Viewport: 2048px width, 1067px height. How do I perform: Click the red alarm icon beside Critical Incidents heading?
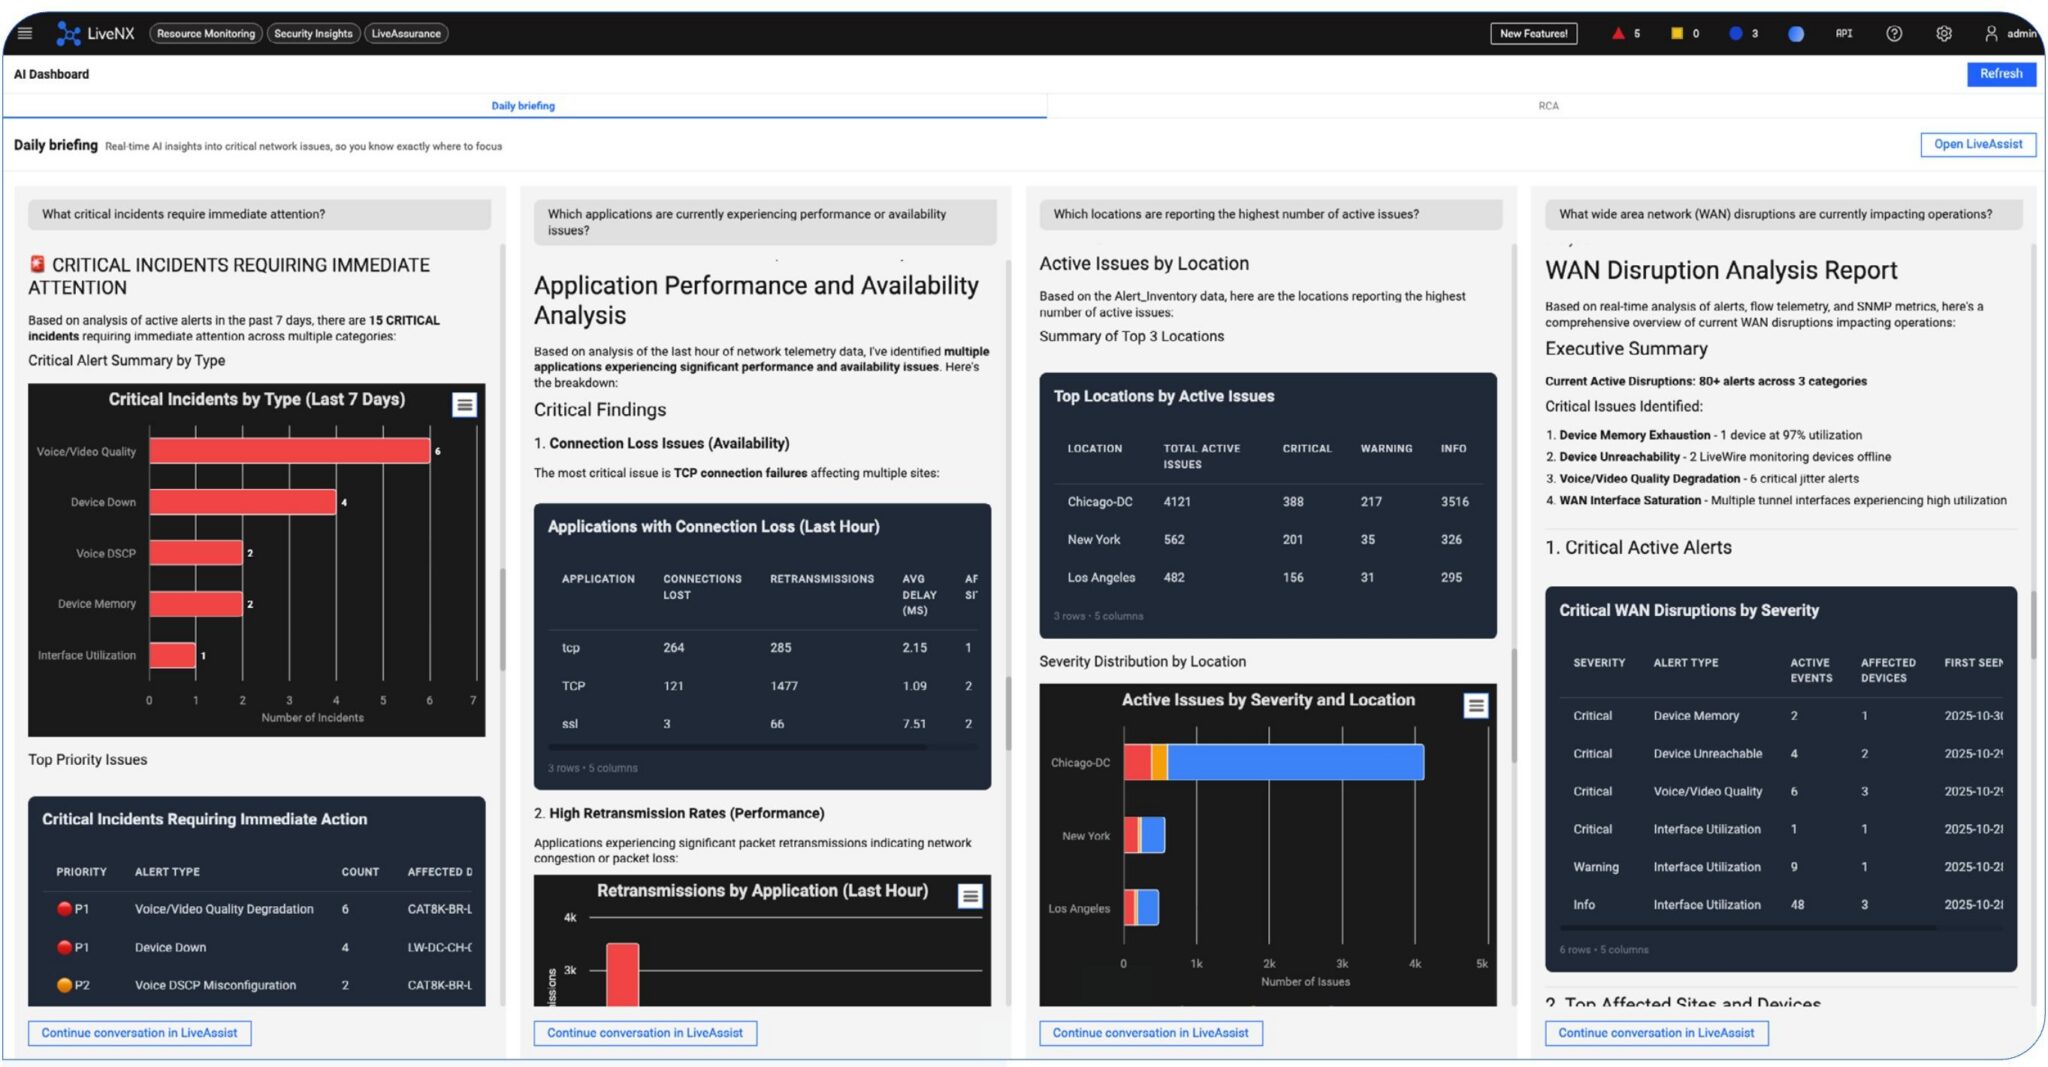coord(37,264)
